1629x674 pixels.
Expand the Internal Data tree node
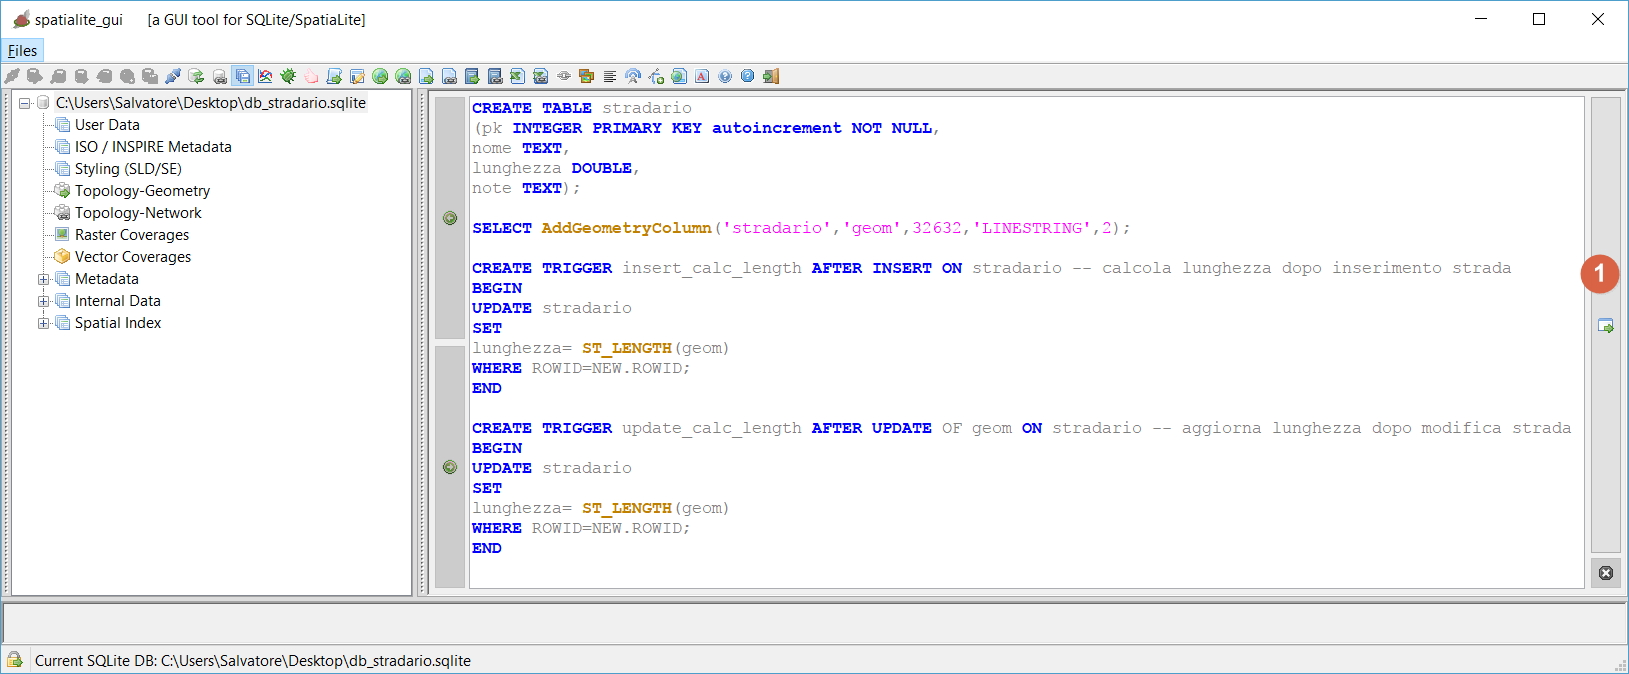(x=43, y=301)
